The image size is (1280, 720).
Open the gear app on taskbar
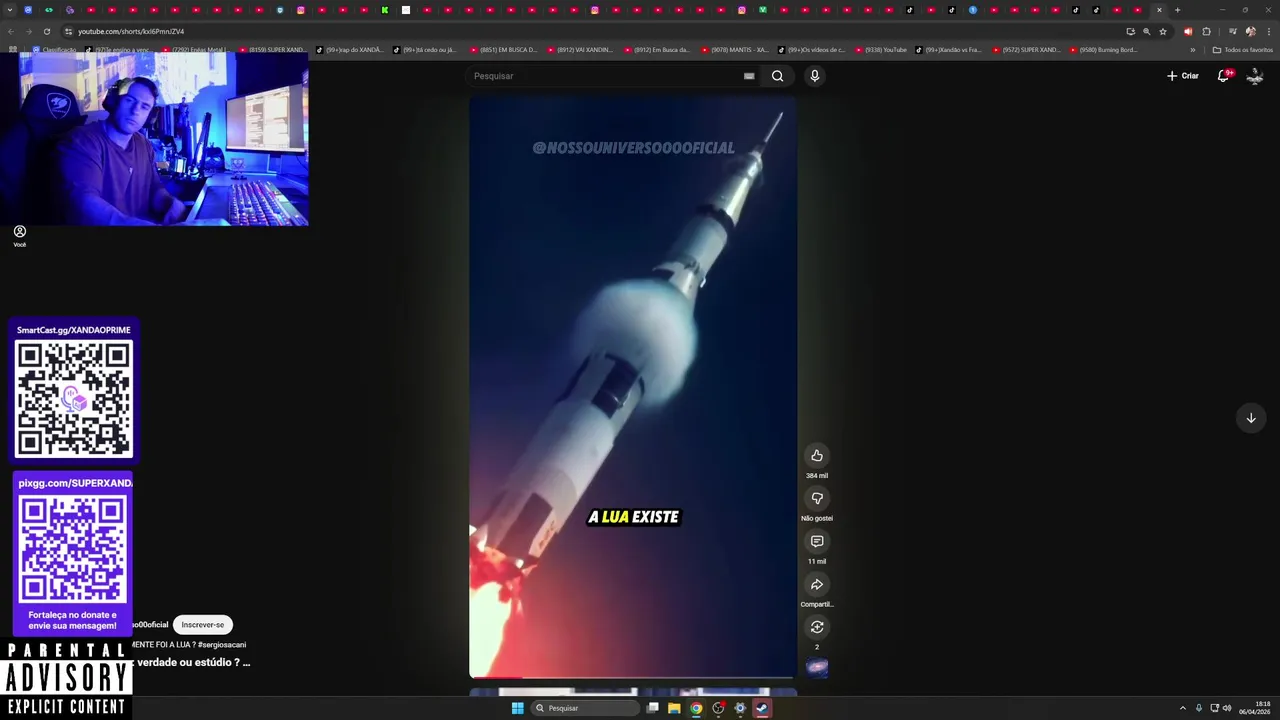(740, 708)
